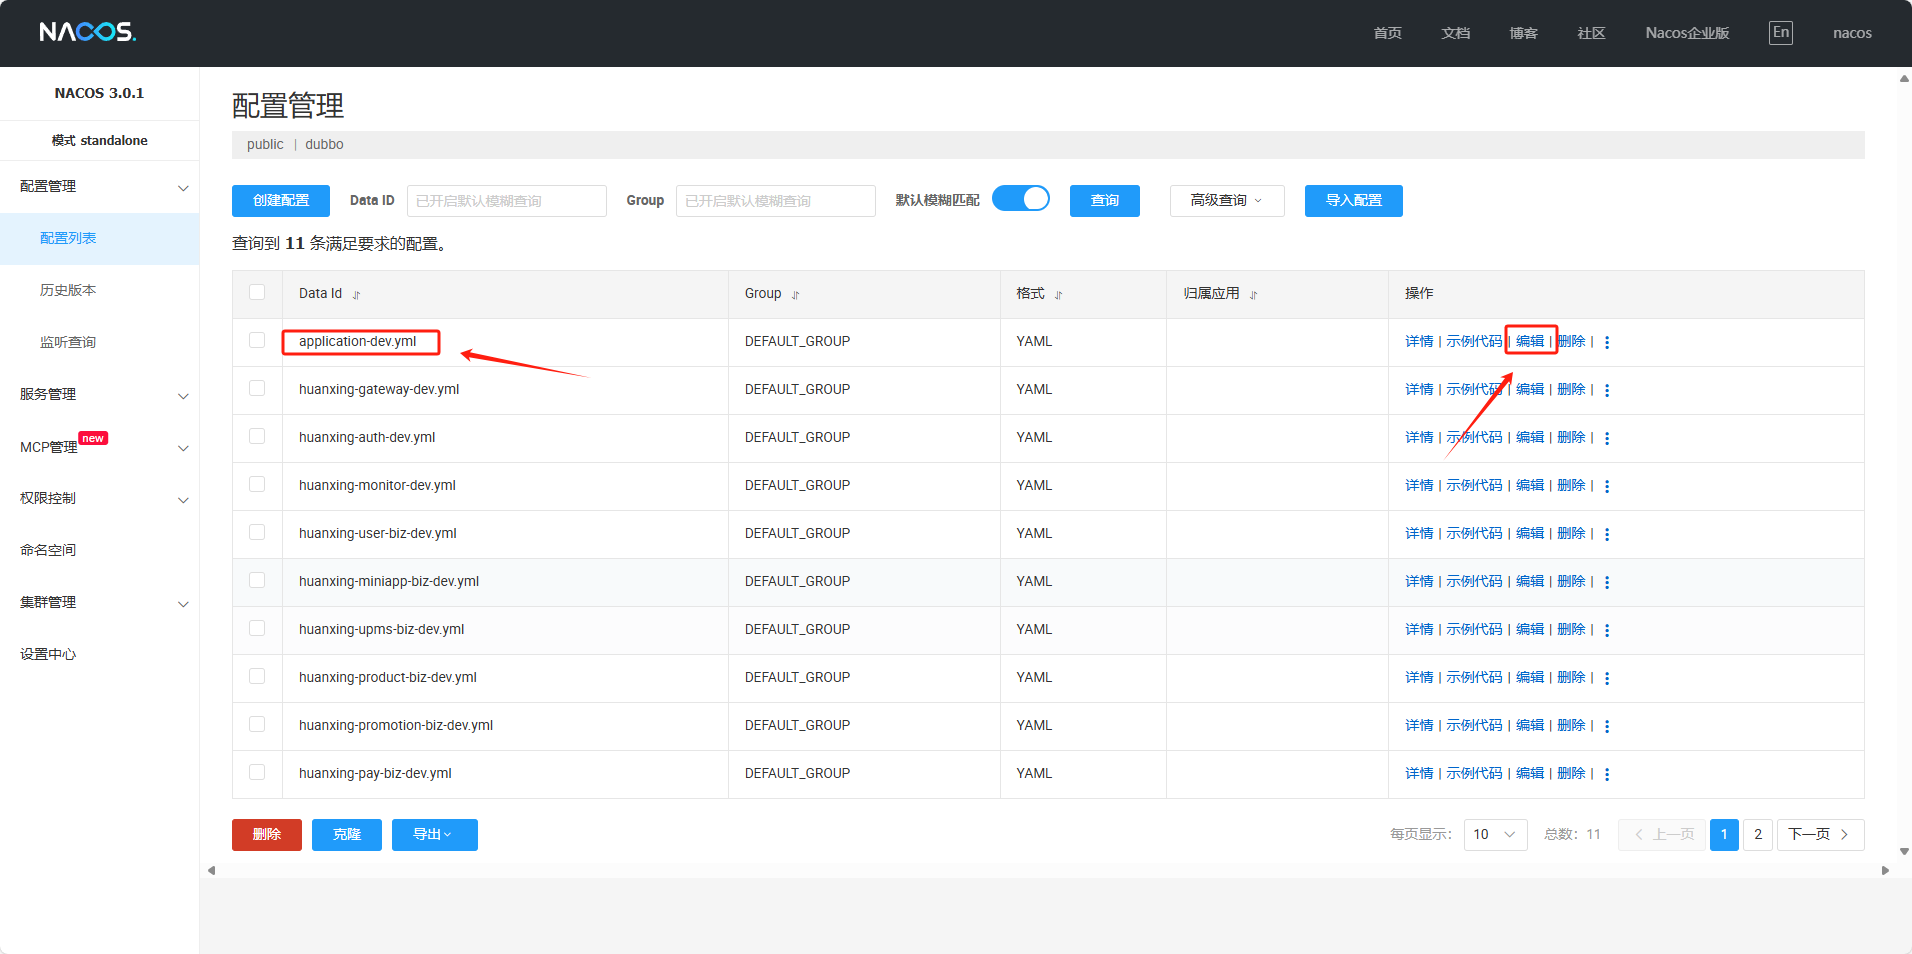Screen dimensions: 1912x954
Task: Click 编辑 link for huanxing-auth-dev.yml
Action: pyautogui.click(x=1529, y=438)
